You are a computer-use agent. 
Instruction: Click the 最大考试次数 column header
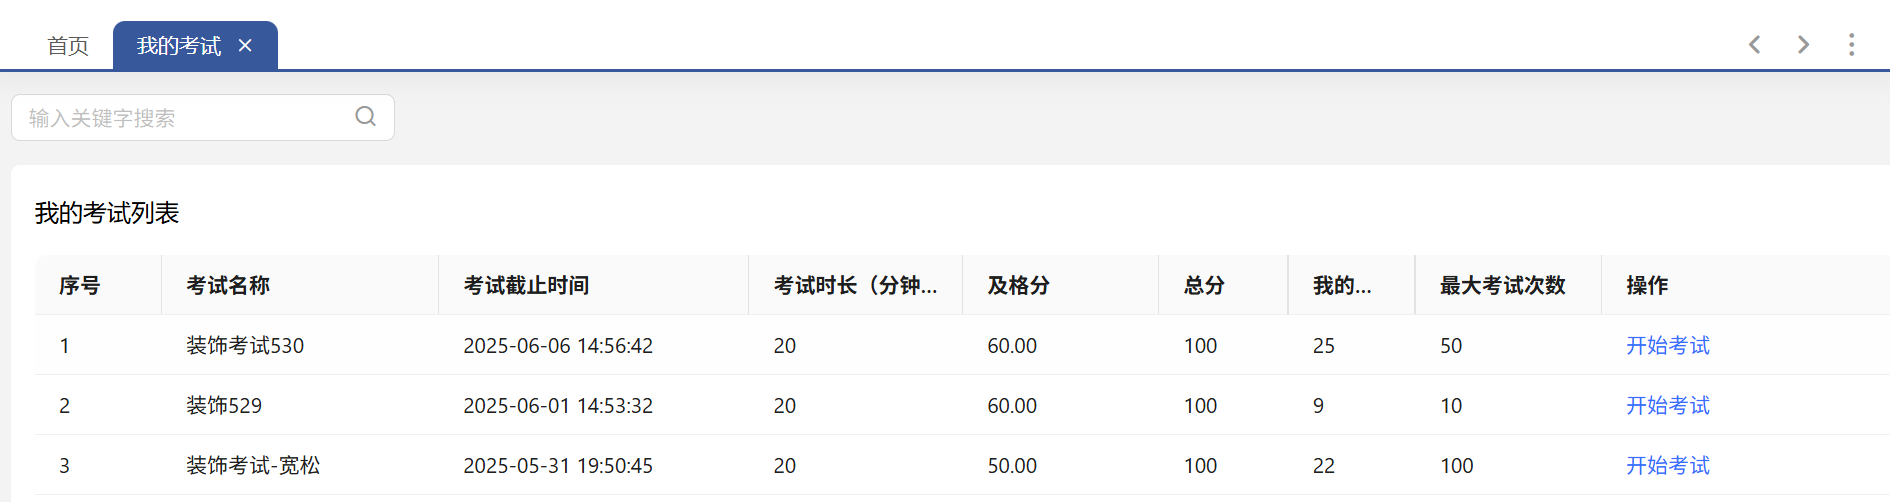click(1502, 286)
